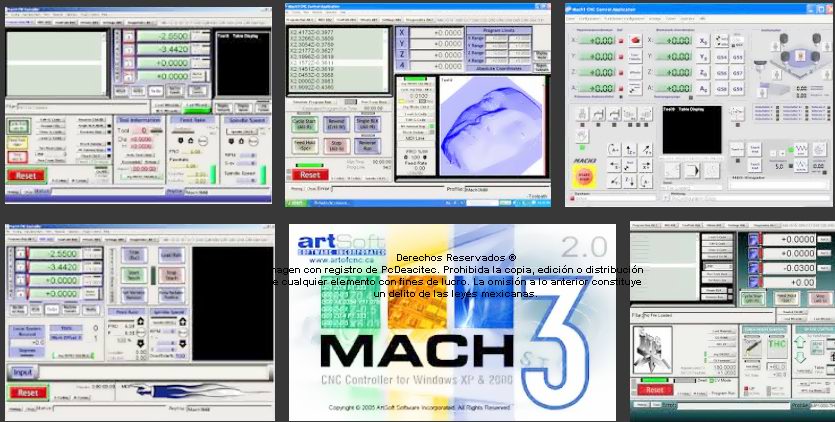The height and width of the screenshot is (422, 835).
Task: Select G55 offset button
Action: (x=737, y=56)
